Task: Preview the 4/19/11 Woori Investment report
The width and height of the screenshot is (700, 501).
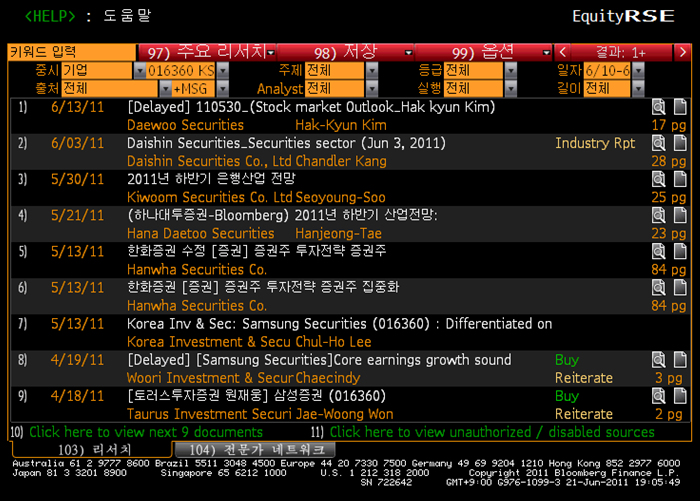Action: pyautogui.click(x=658, y=360)
